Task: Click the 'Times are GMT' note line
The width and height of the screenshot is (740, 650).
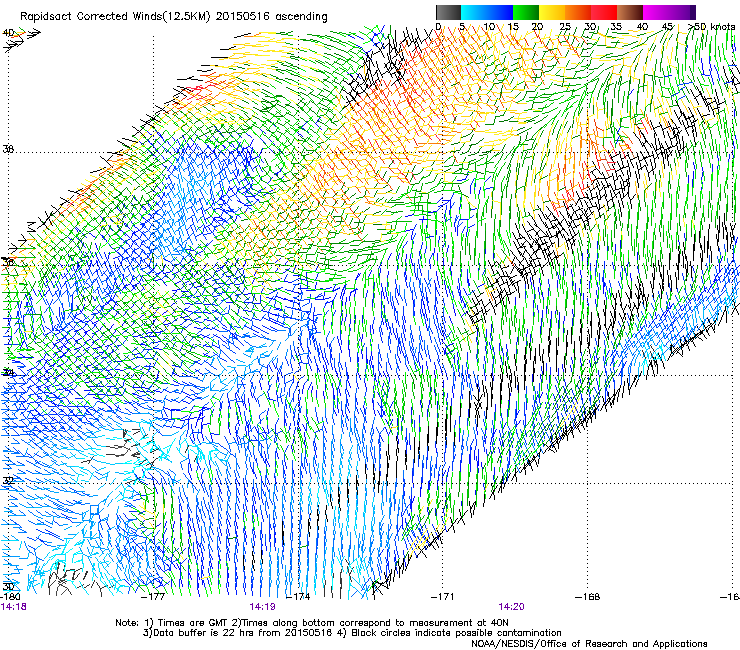Action: click(x=312, y=623)
